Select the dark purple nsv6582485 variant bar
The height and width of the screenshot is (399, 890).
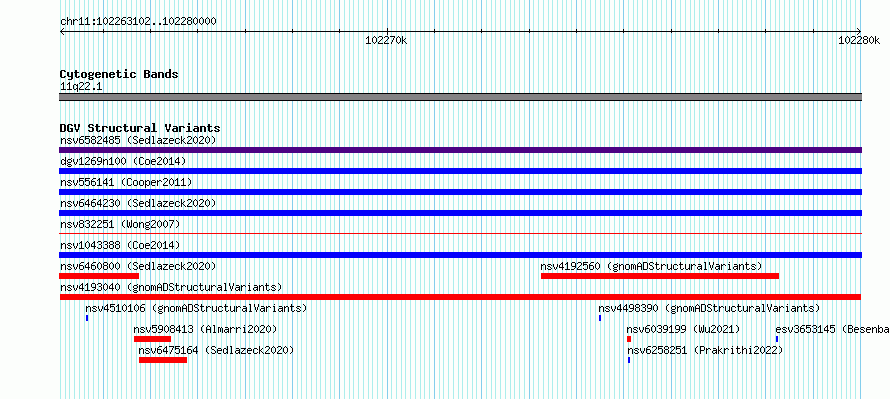460,150
